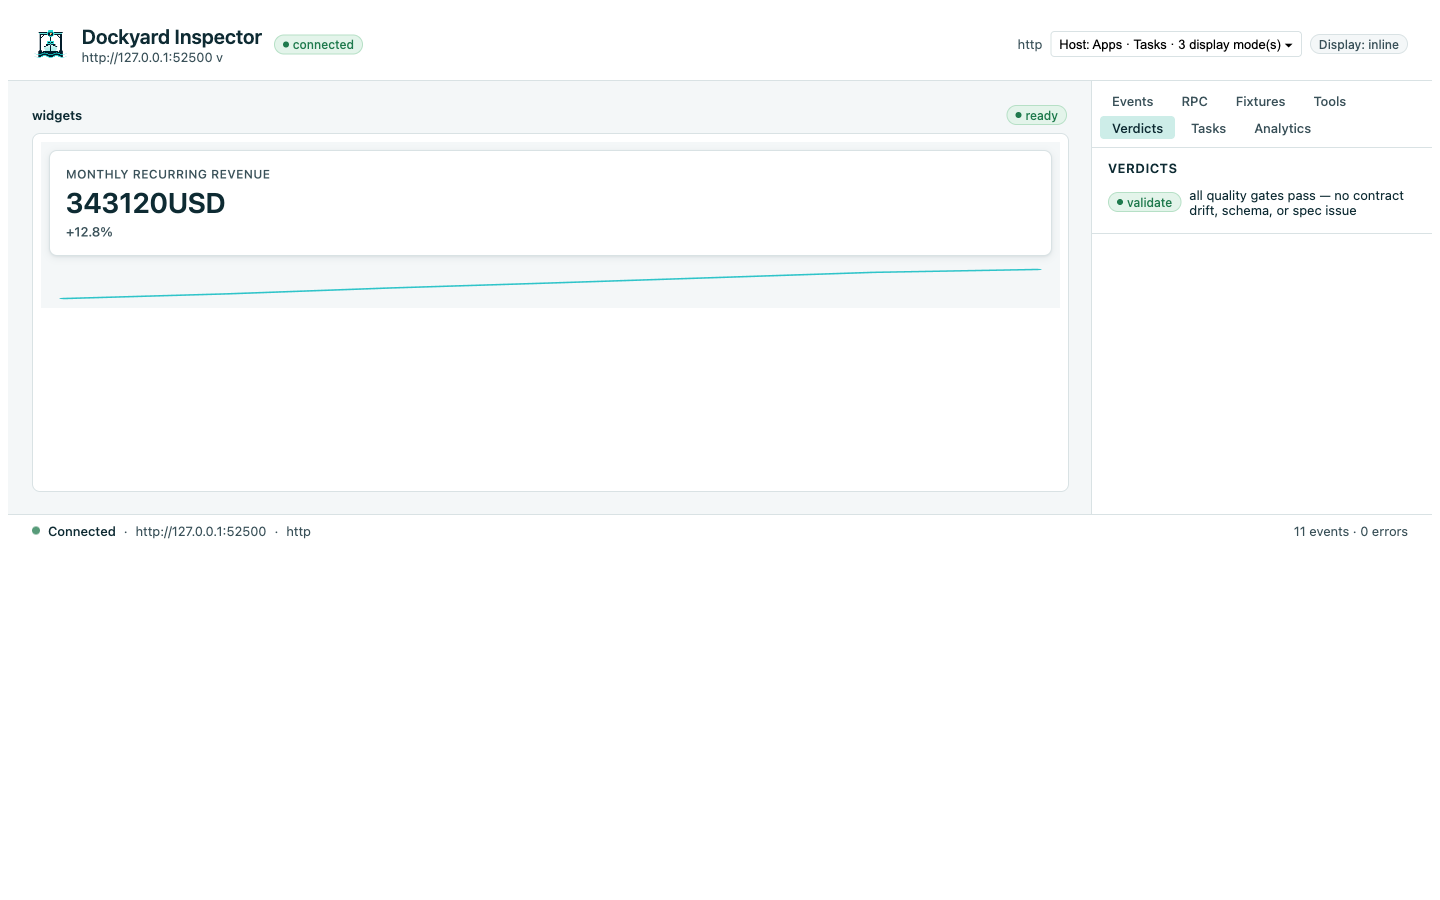Click the ready status badge

pyautogui.click(x=1036, y=115)
